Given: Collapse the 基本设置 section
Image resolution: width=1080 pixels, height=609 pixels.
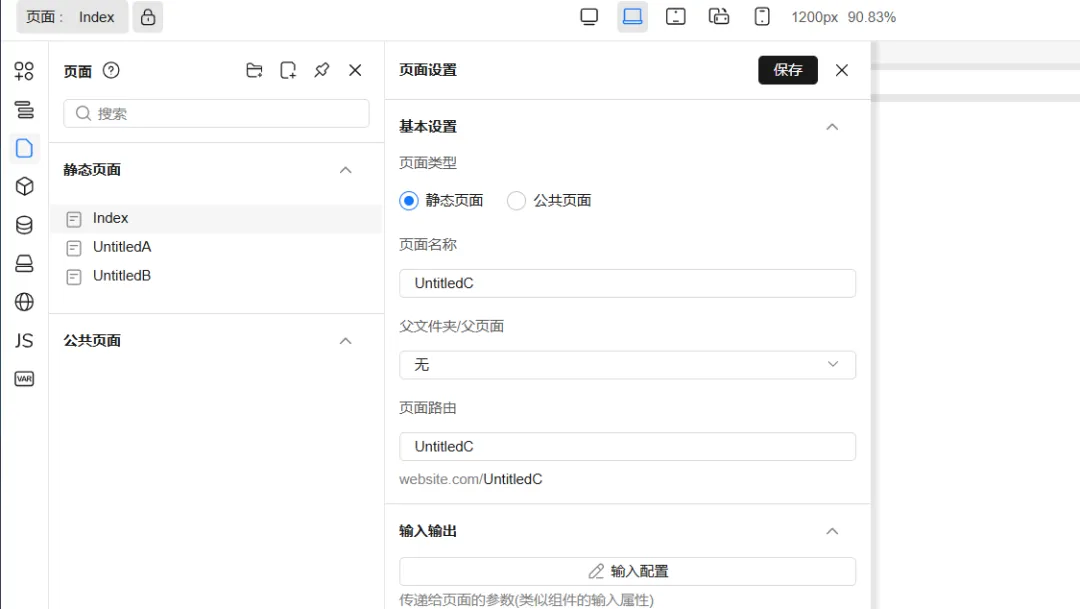Looking at the screenshot, I should point(832,127).
